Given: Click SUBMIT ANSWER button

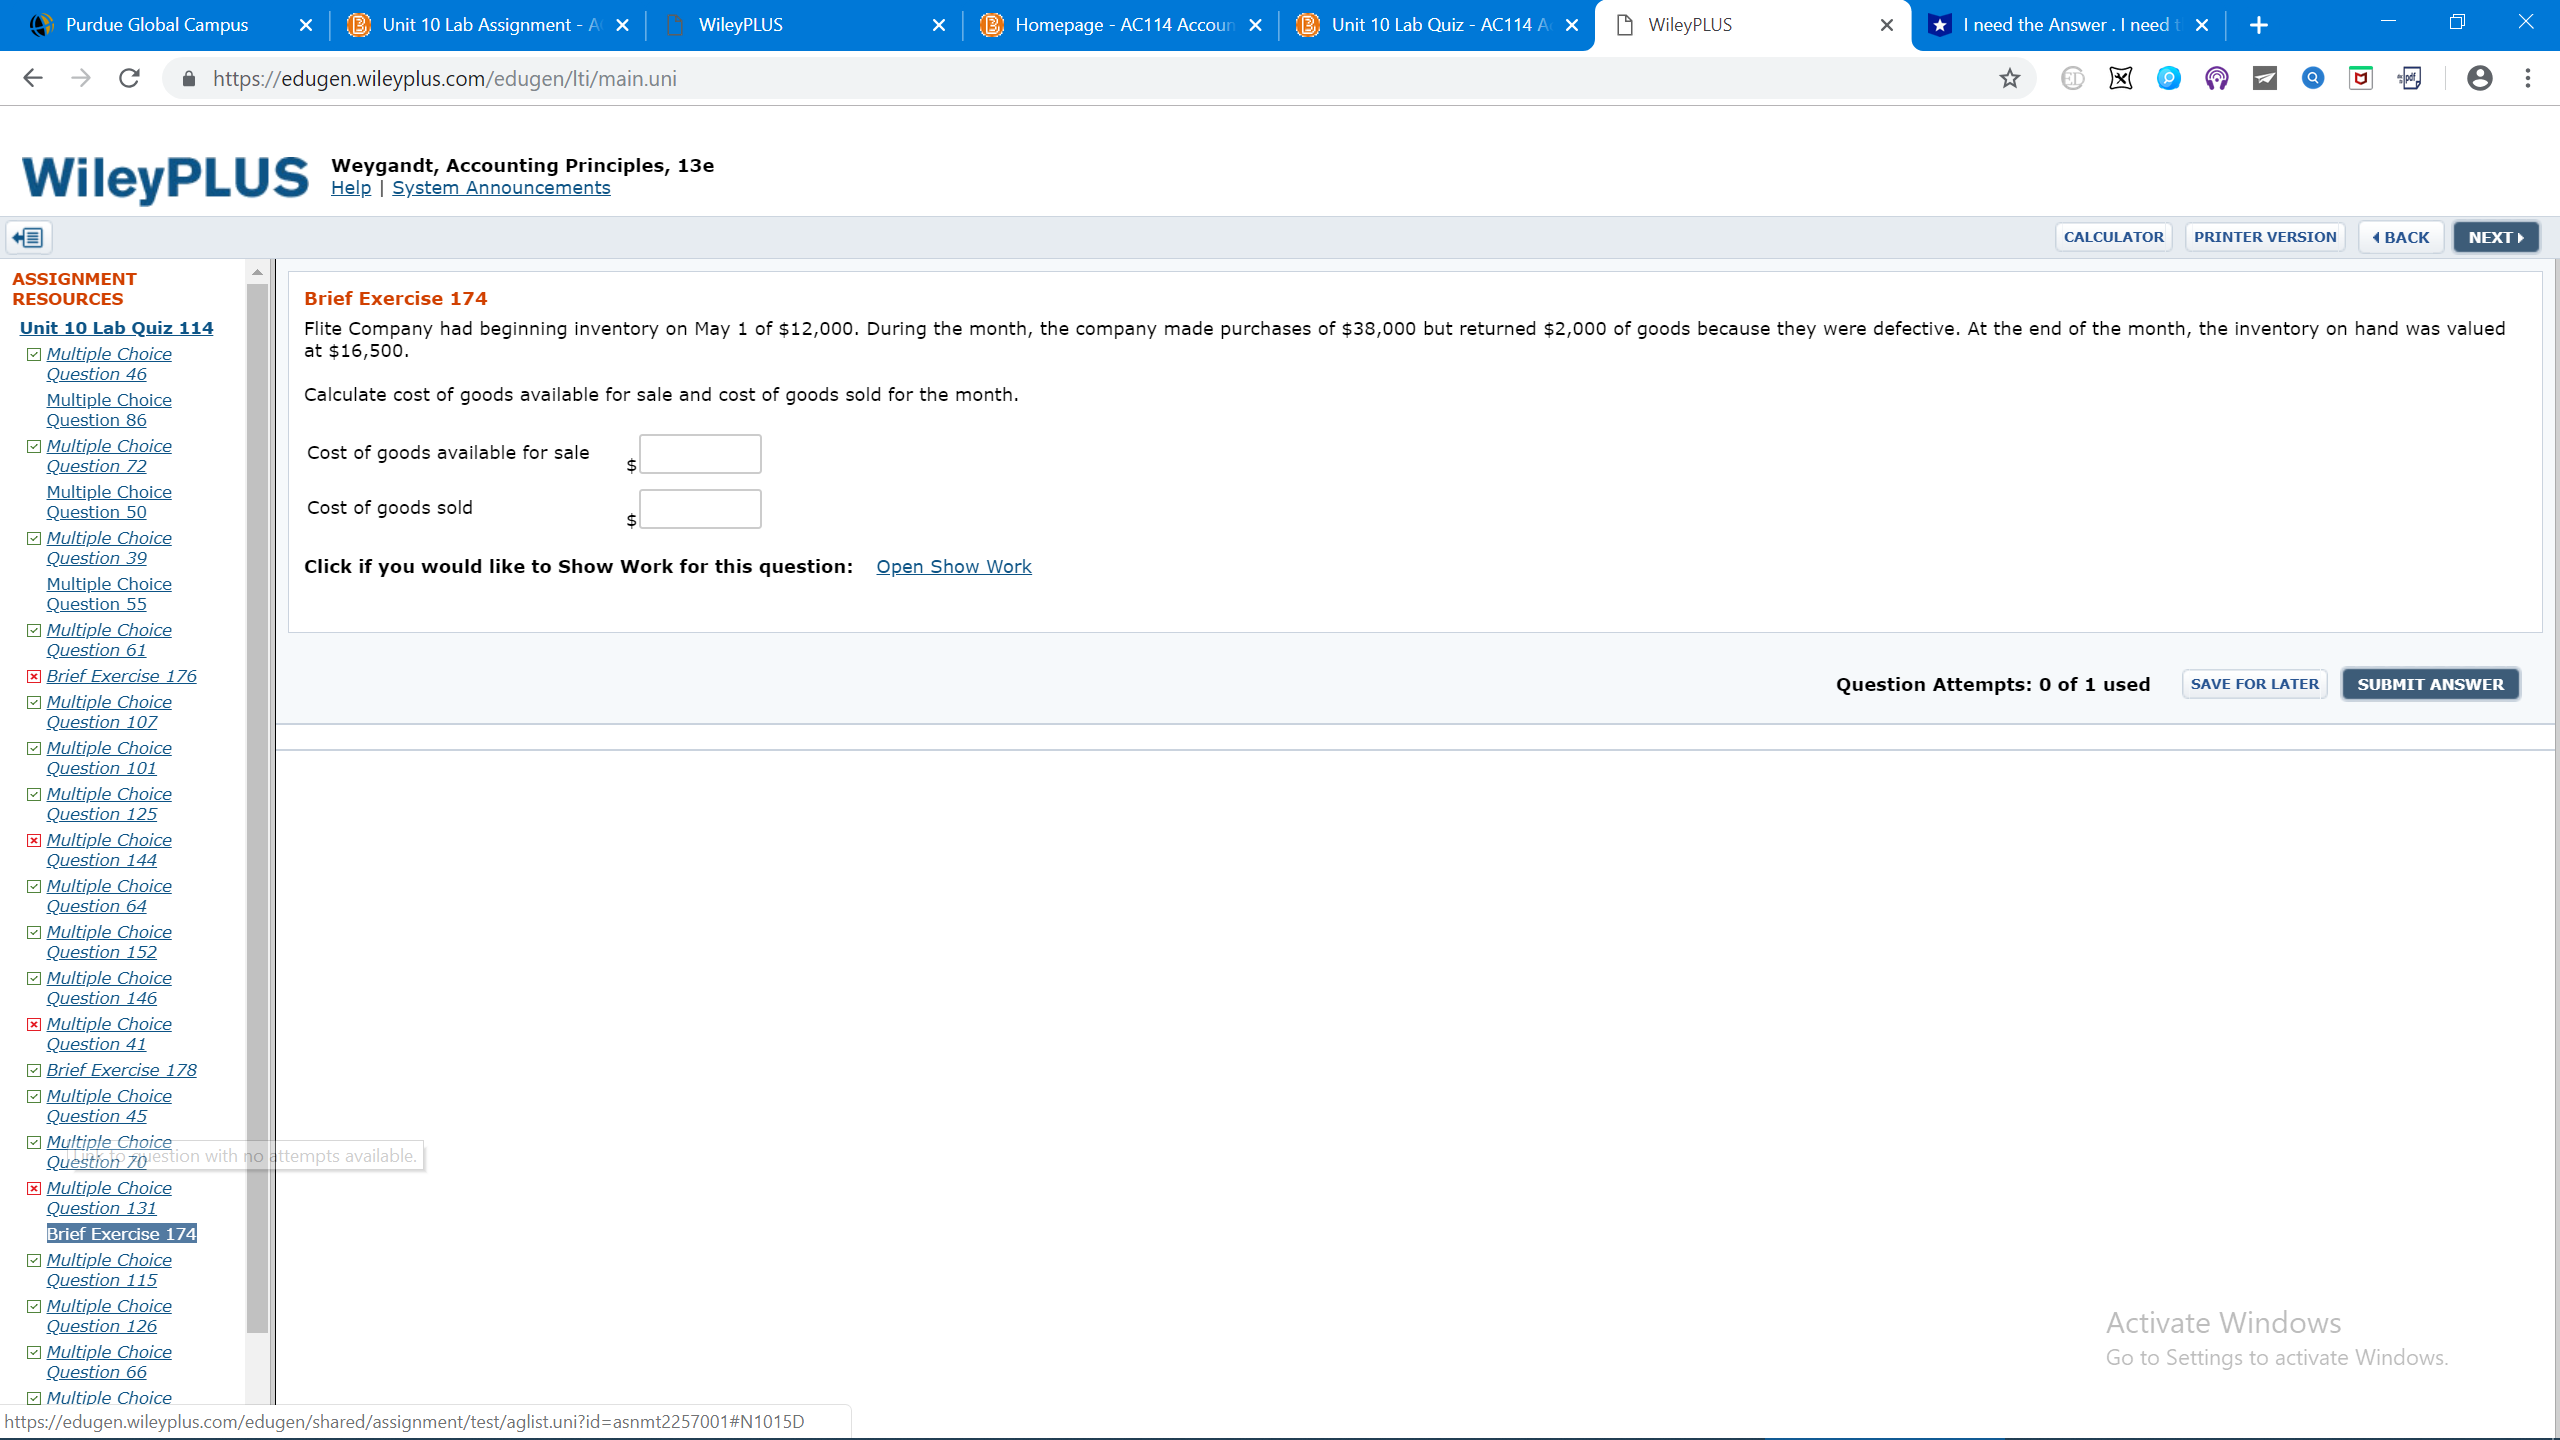Looking at the screenshot, I should (2430, 684).
